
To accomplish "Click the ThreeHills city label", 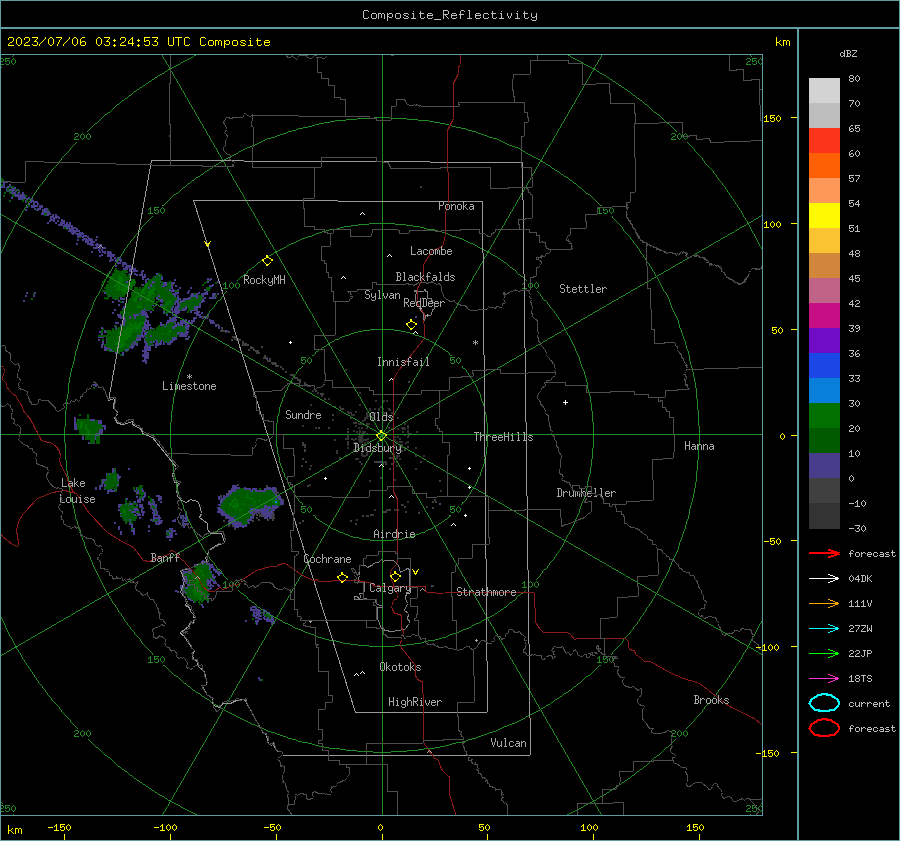I will (503, 437).
